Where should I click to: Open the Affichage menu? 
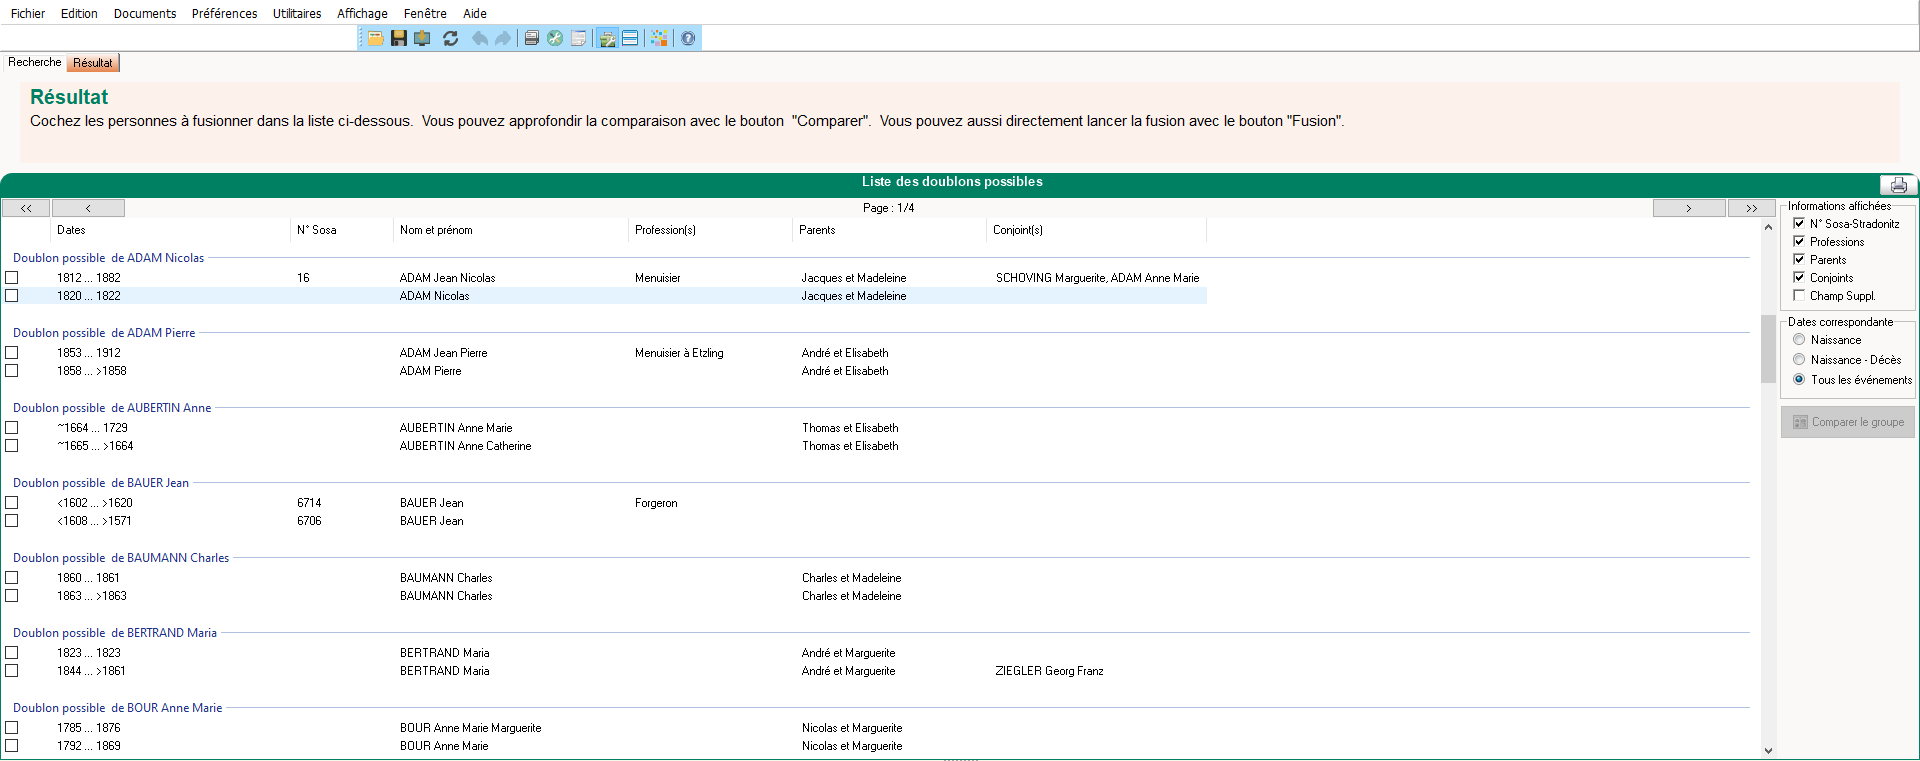click(x=362, y=13)
